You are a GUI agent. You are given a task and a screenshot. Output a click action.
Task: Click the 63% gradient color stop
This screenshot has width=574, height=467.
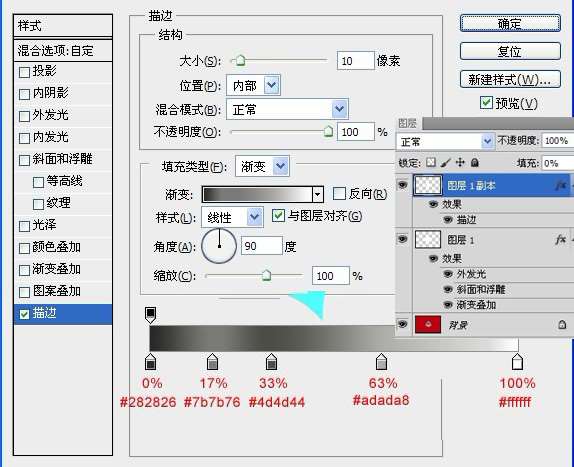[x=381, y=362]
